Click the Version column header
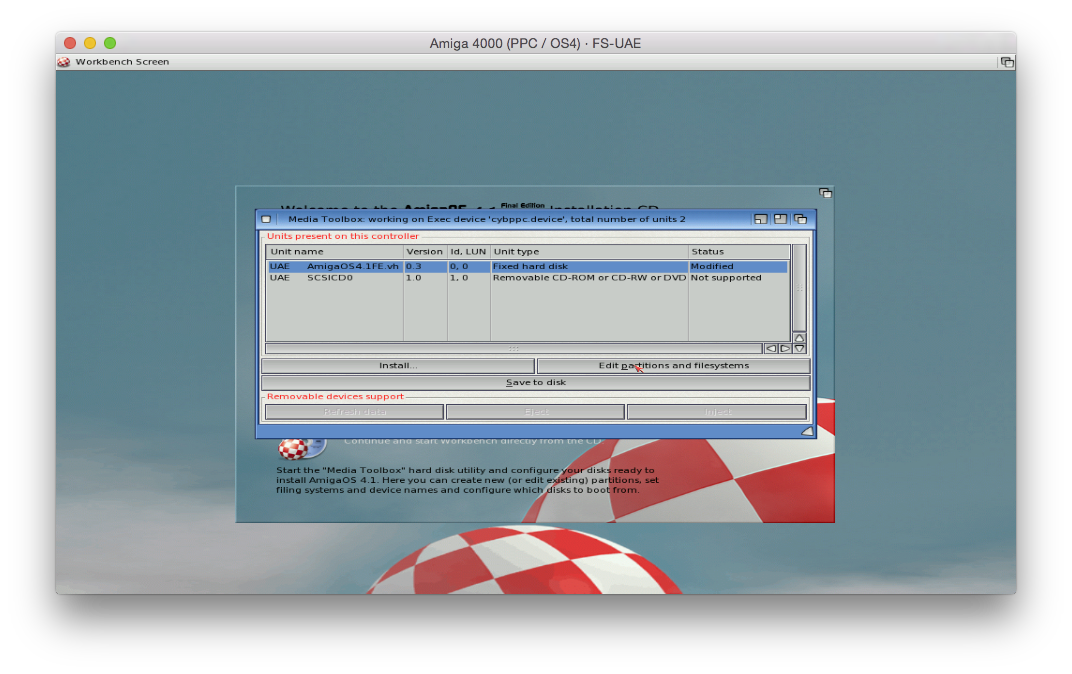This screenshot has height=674, width=1072. (425, 252)
